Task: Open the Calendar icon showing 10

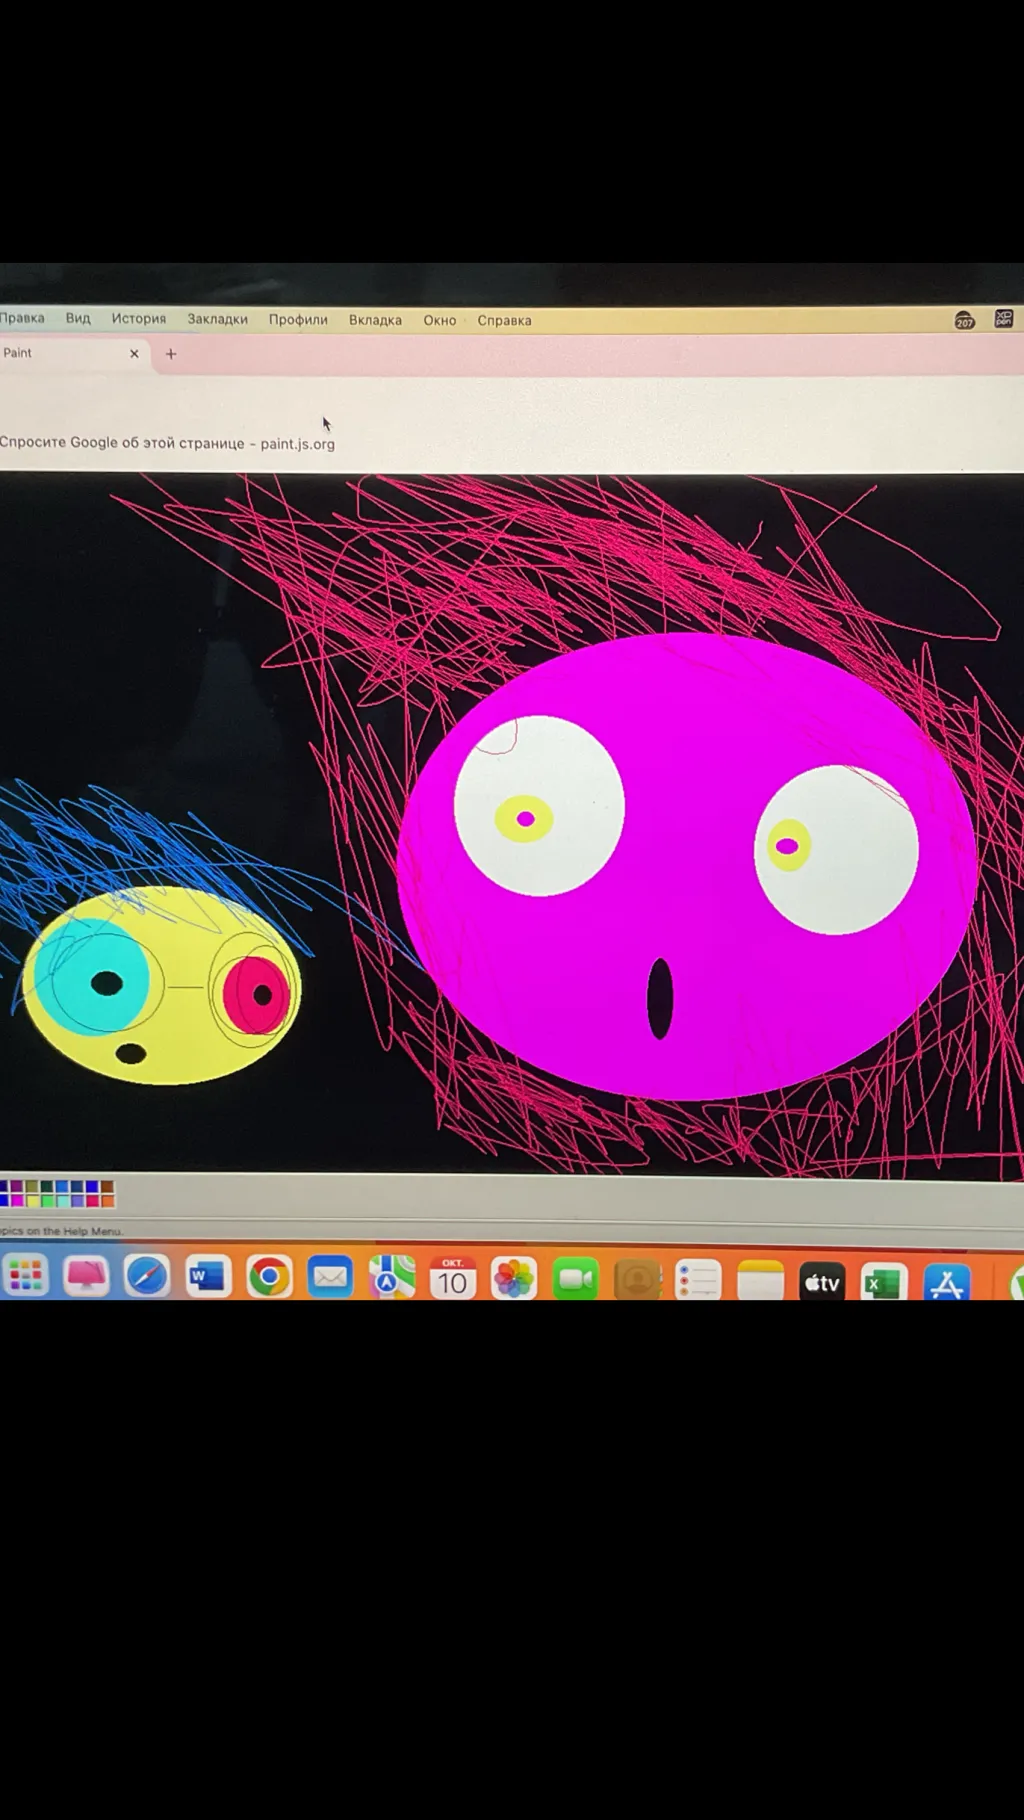Action: tap(452, 1278)
